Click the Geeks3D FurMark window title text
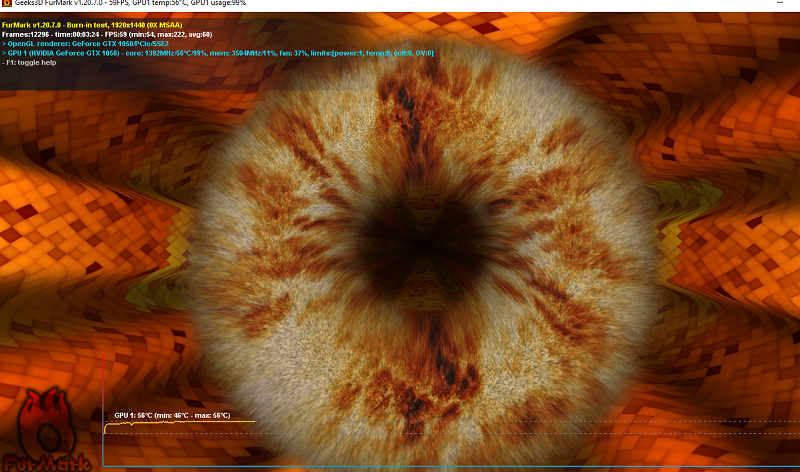This screenshot has height=472, width=800. tap(131, 3)
